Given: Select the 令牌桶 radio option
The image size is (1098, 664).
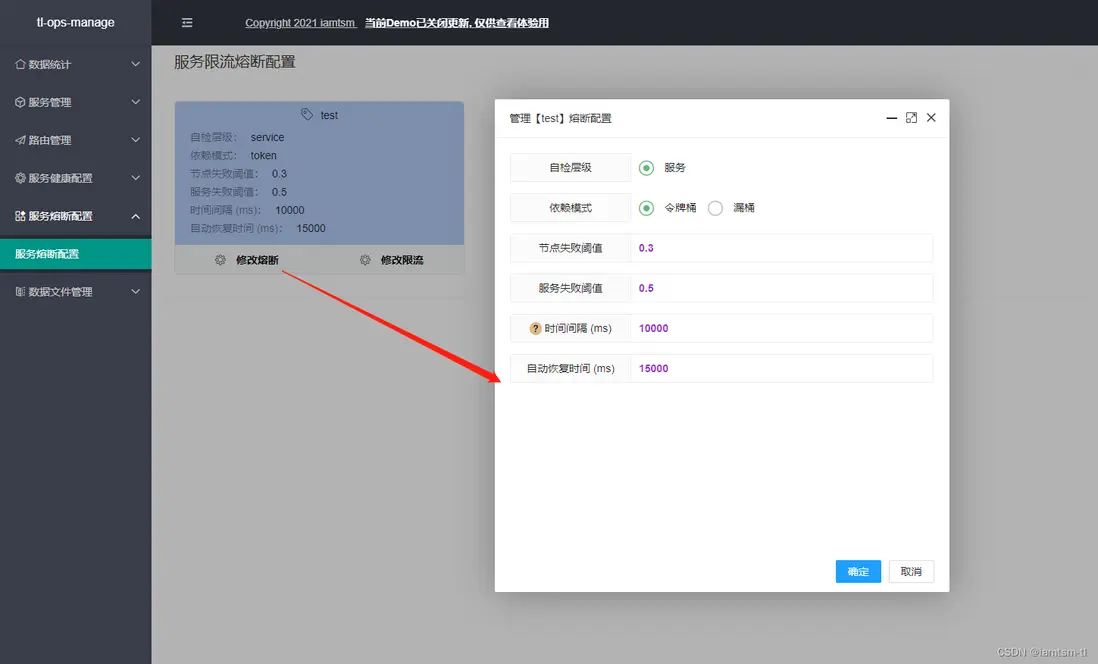Looking at the screenshot, I should click(x=646, y=208).
